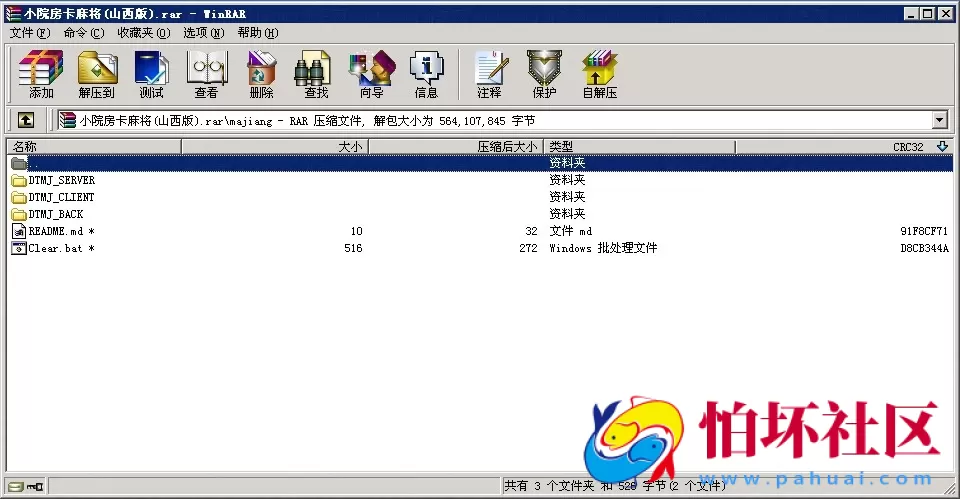The image size is (960, 499).
Task: Sort by the 压缩后大小 column header
Action: click(x=456, y=146)
